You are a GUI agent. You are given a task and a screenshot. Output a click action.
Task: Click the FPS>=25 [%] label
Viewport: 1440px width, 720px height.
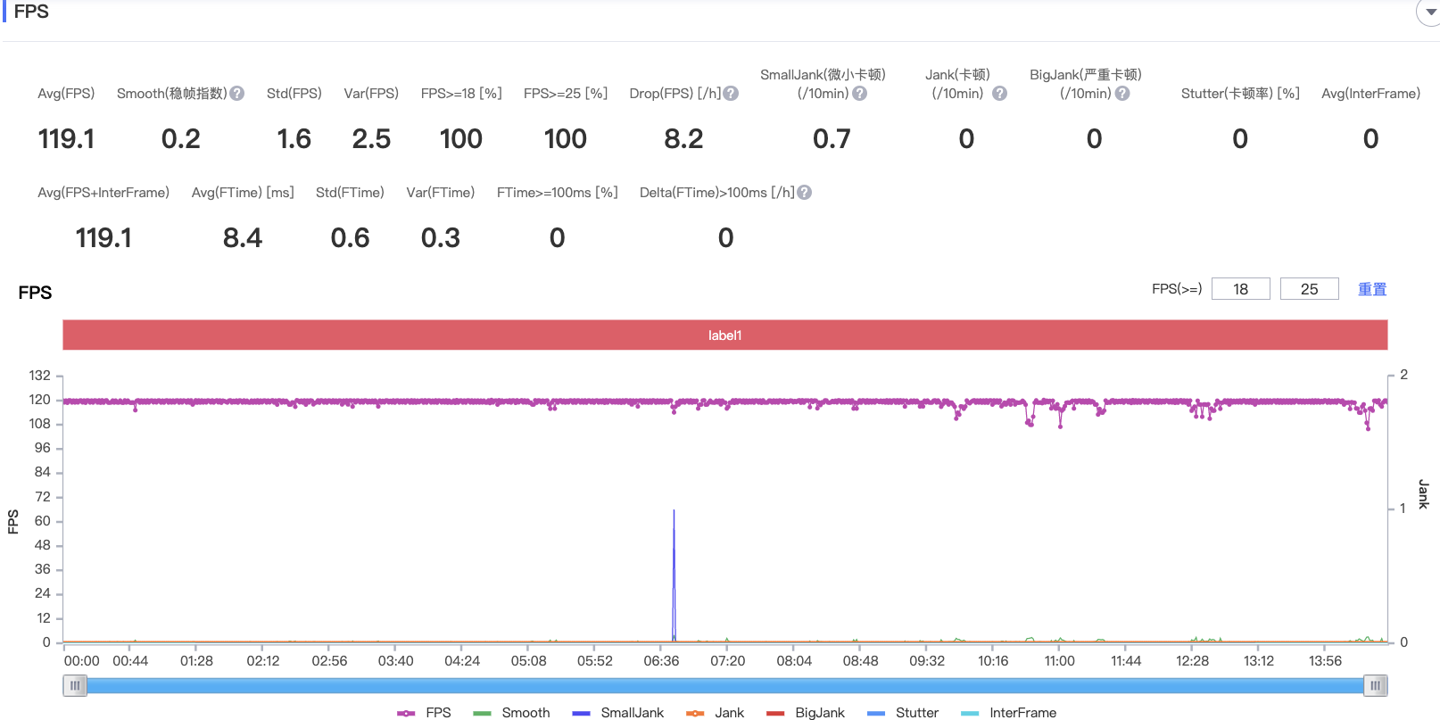coord(565,93)
